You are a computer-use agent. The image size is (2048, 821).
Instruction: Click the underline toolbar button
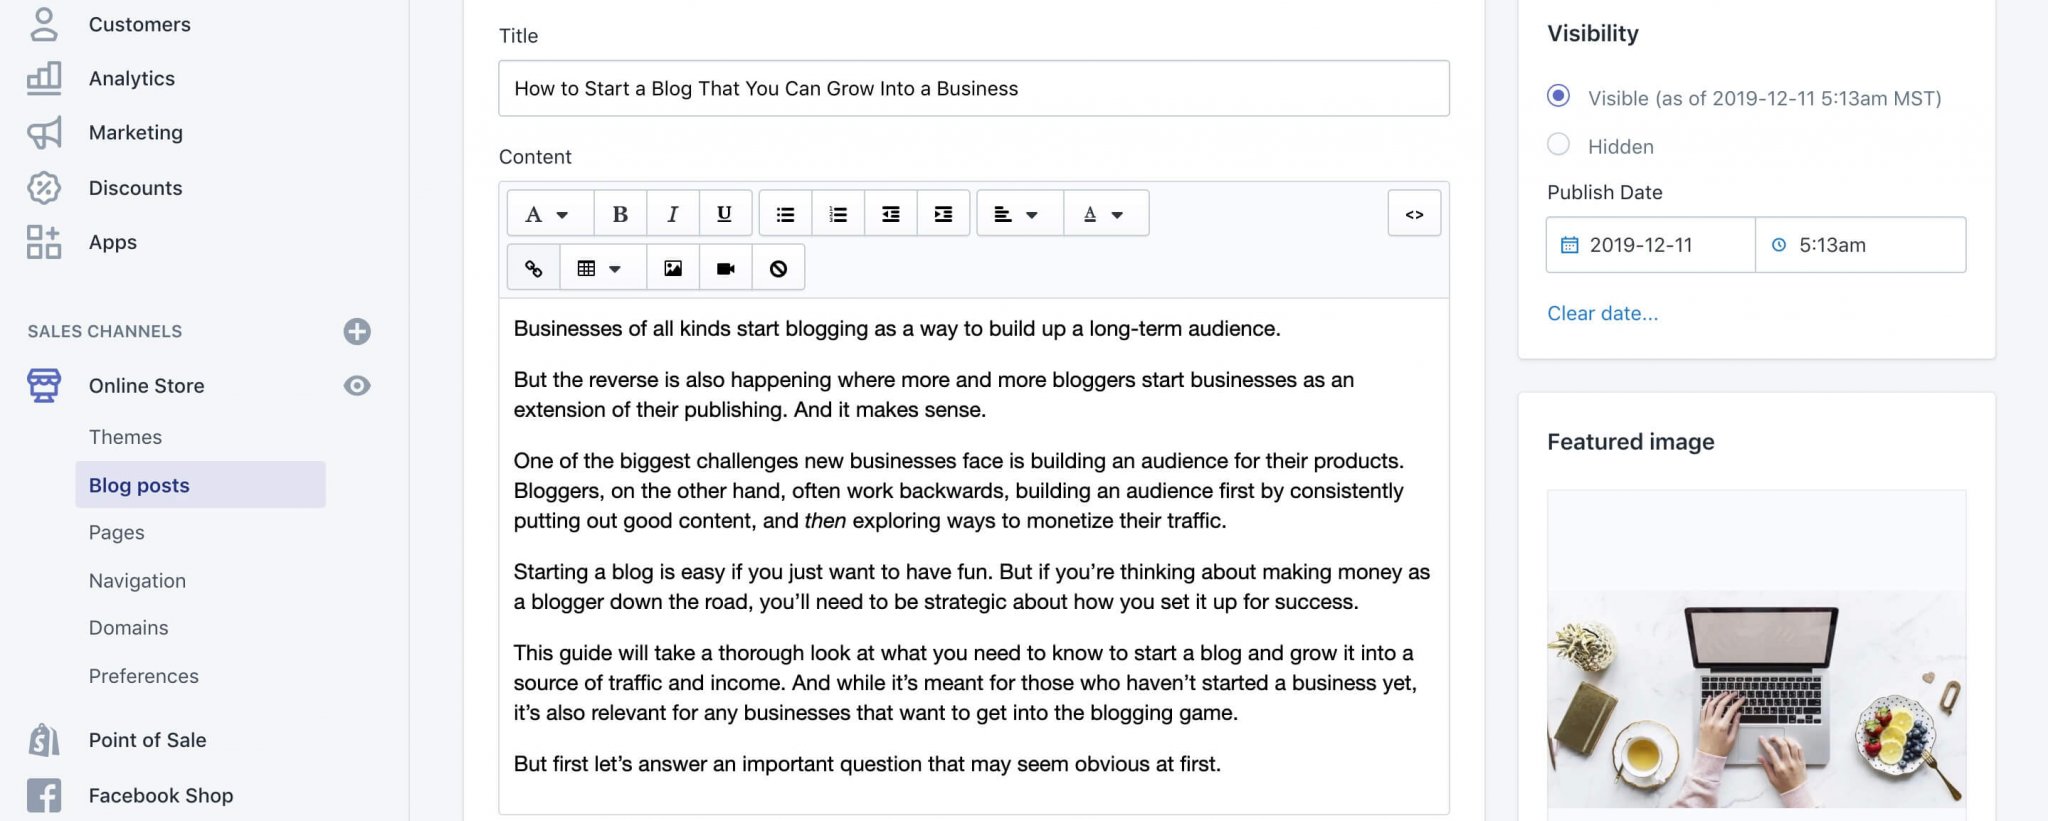(724, 214)
